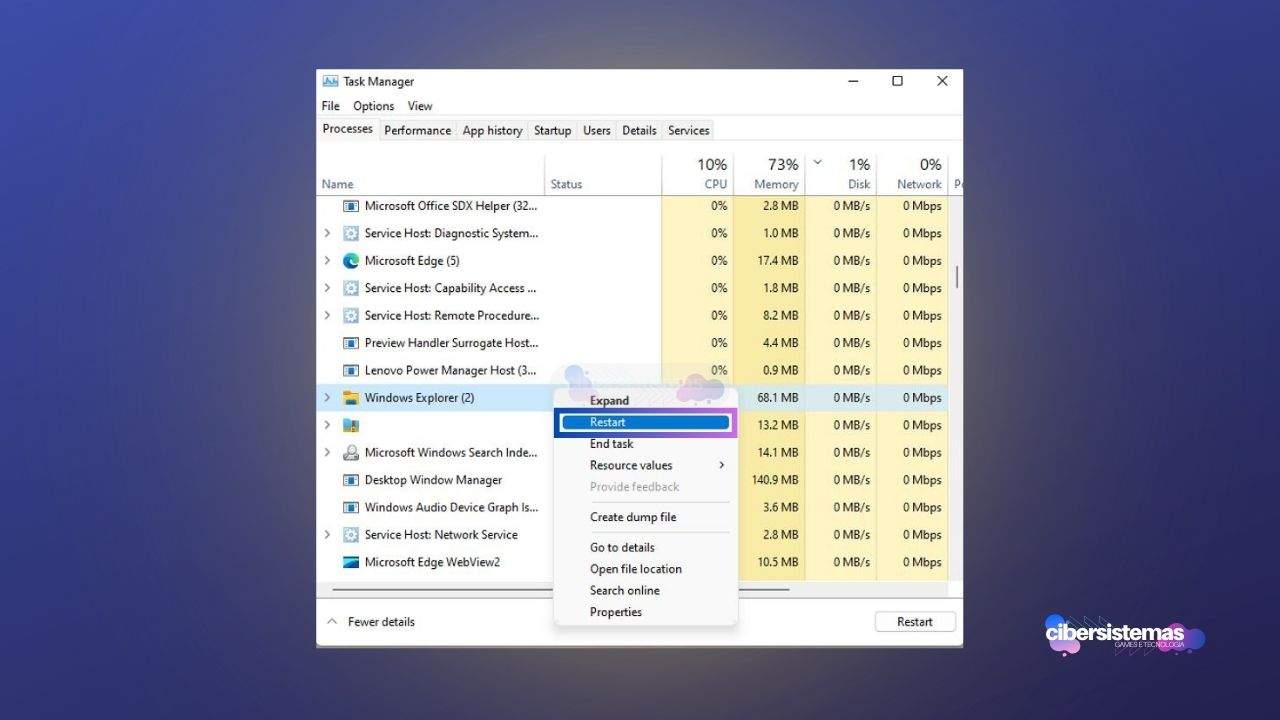Open the Options menu
Screen dimensions: 1280x720
(373, 106)
